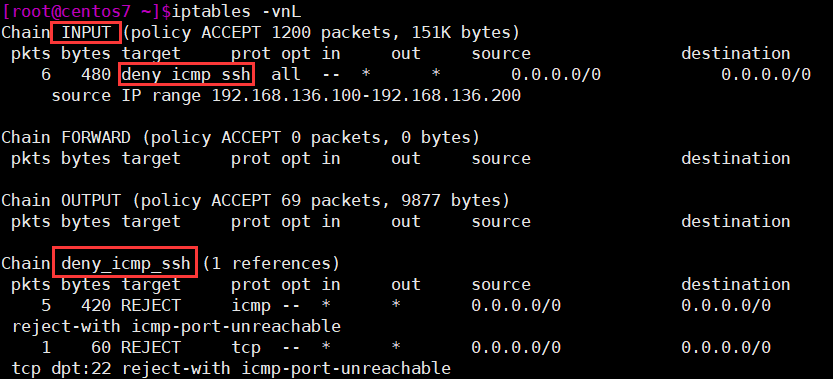Click the icmp protocol entry
The image size is (833, 379).
pos(251,306)
